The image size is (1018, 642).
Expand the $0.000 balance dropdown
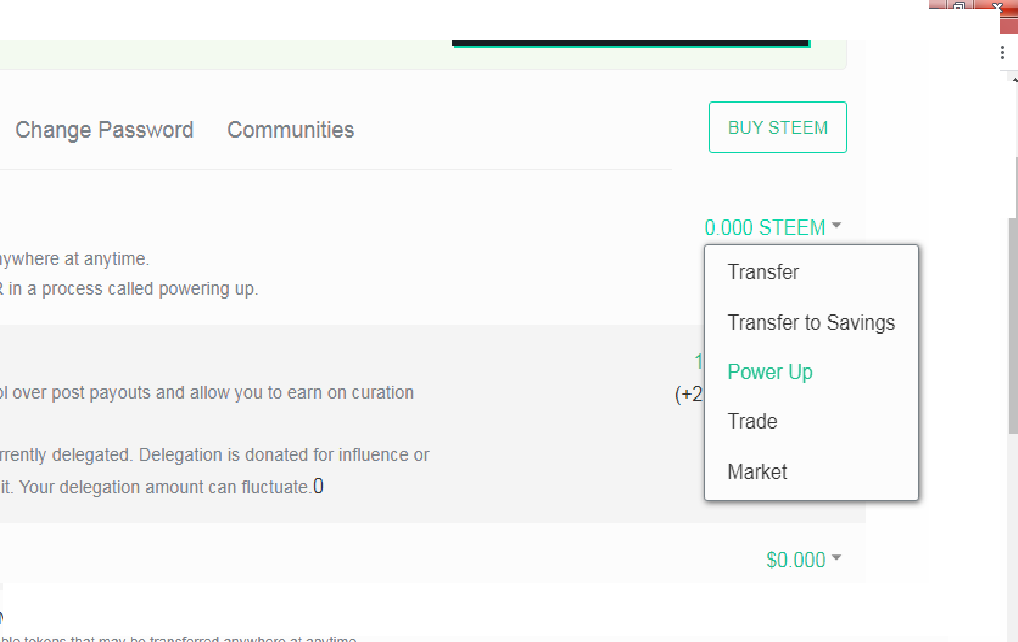tap(795, 560)
